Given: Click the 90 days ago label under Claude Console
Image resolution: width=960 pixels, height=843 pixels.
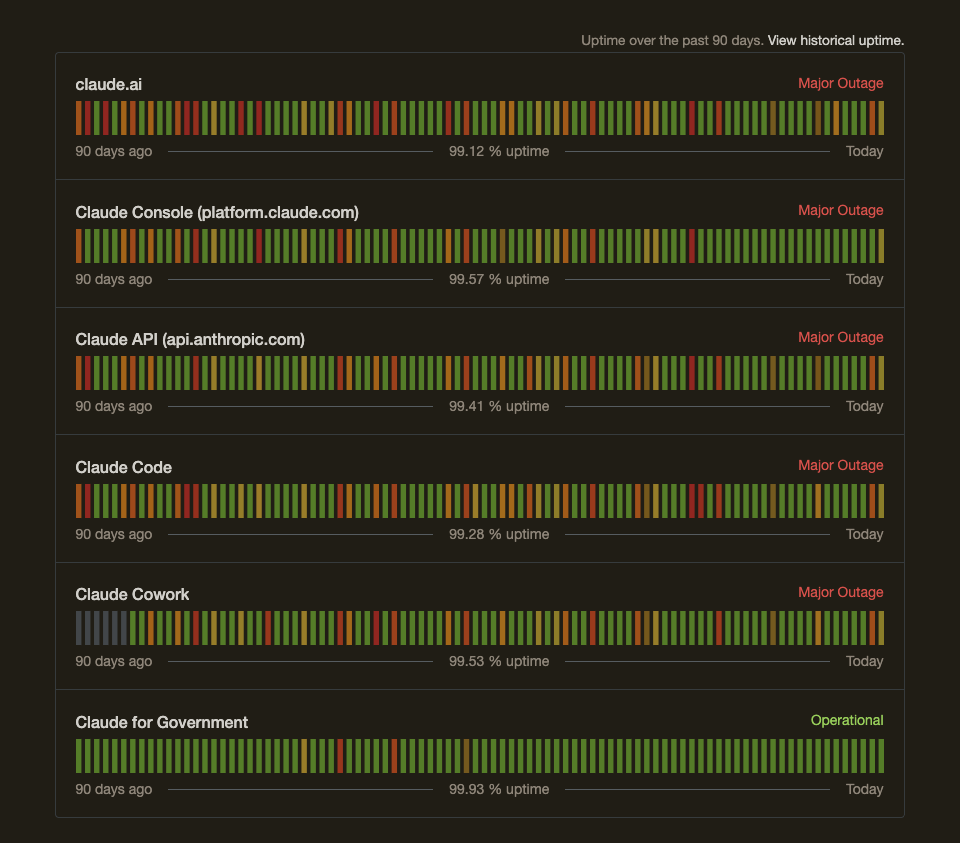Looking at the screenshot, I should coord(114,279).
